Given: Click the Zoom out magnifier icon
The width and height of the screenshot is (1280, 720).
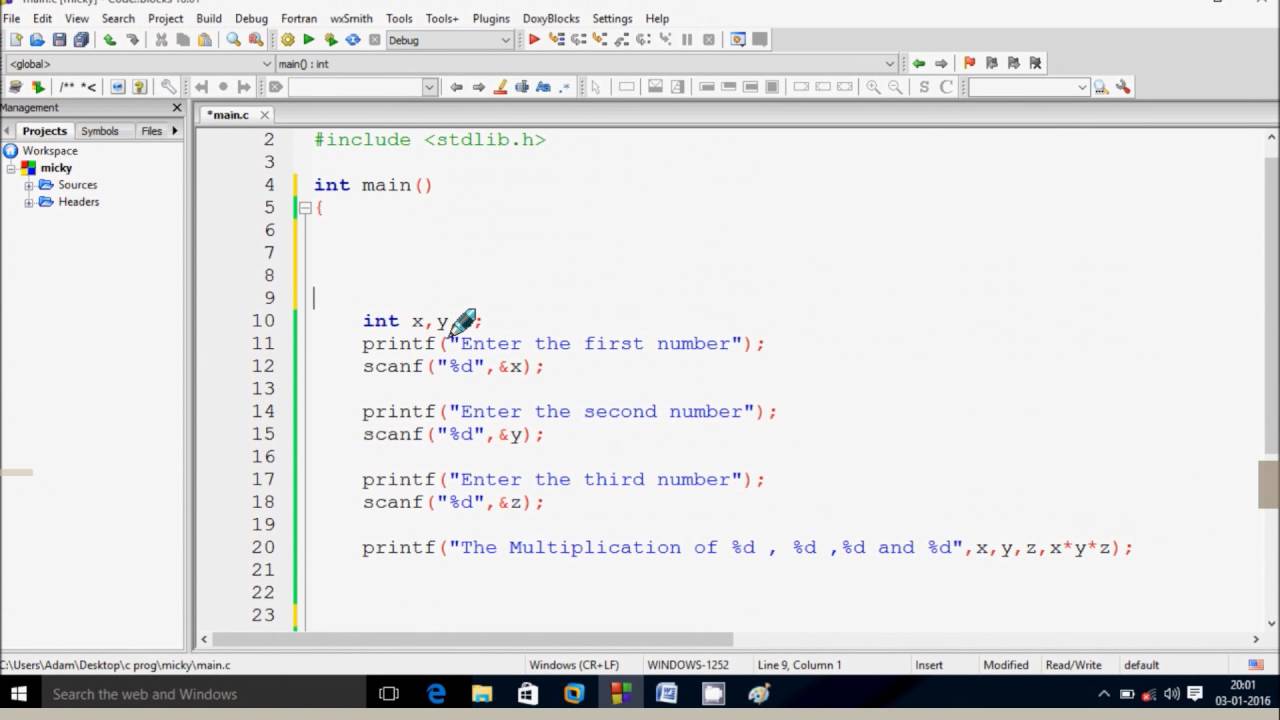Looking at the screenshot, I should 895,87.
